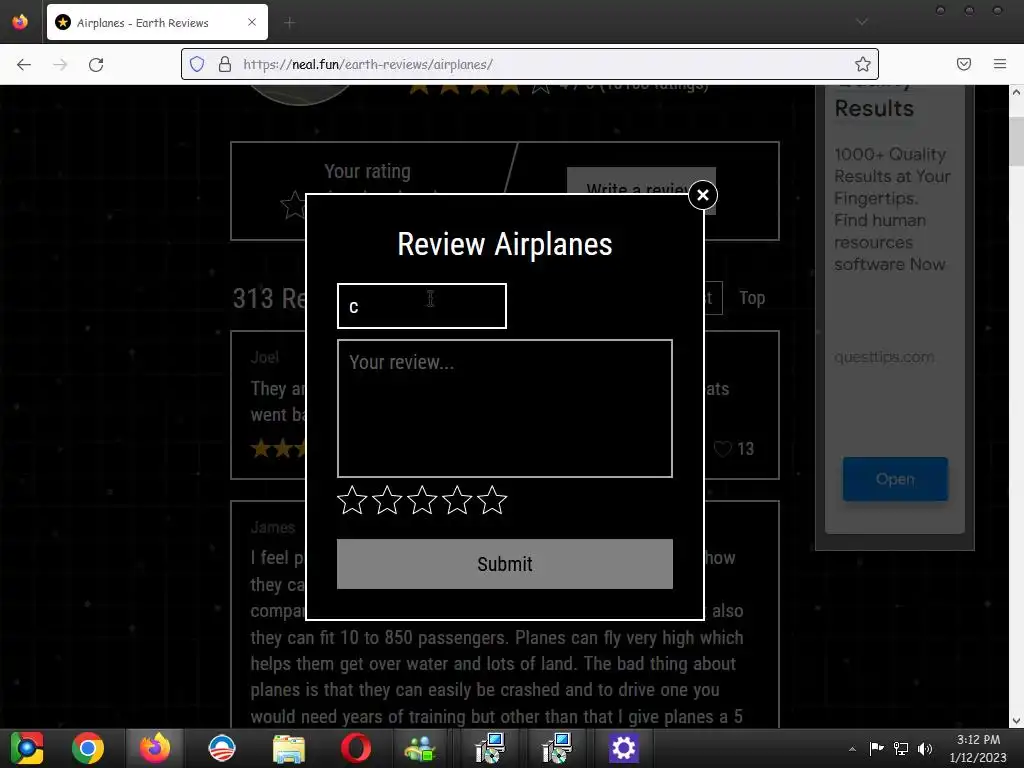The image size is (1024, 768).
Task: Show hidden system tray icons
Action: click(852, 749)
